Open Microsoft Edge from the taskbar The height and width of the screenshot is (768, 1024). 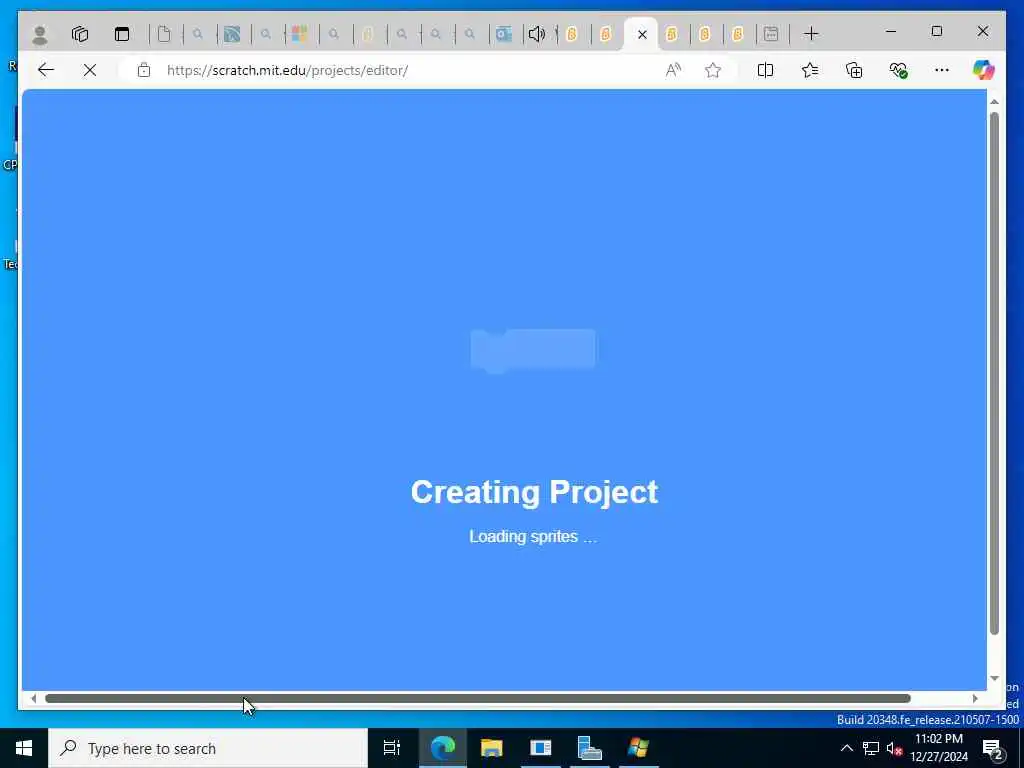coord(443,748)
